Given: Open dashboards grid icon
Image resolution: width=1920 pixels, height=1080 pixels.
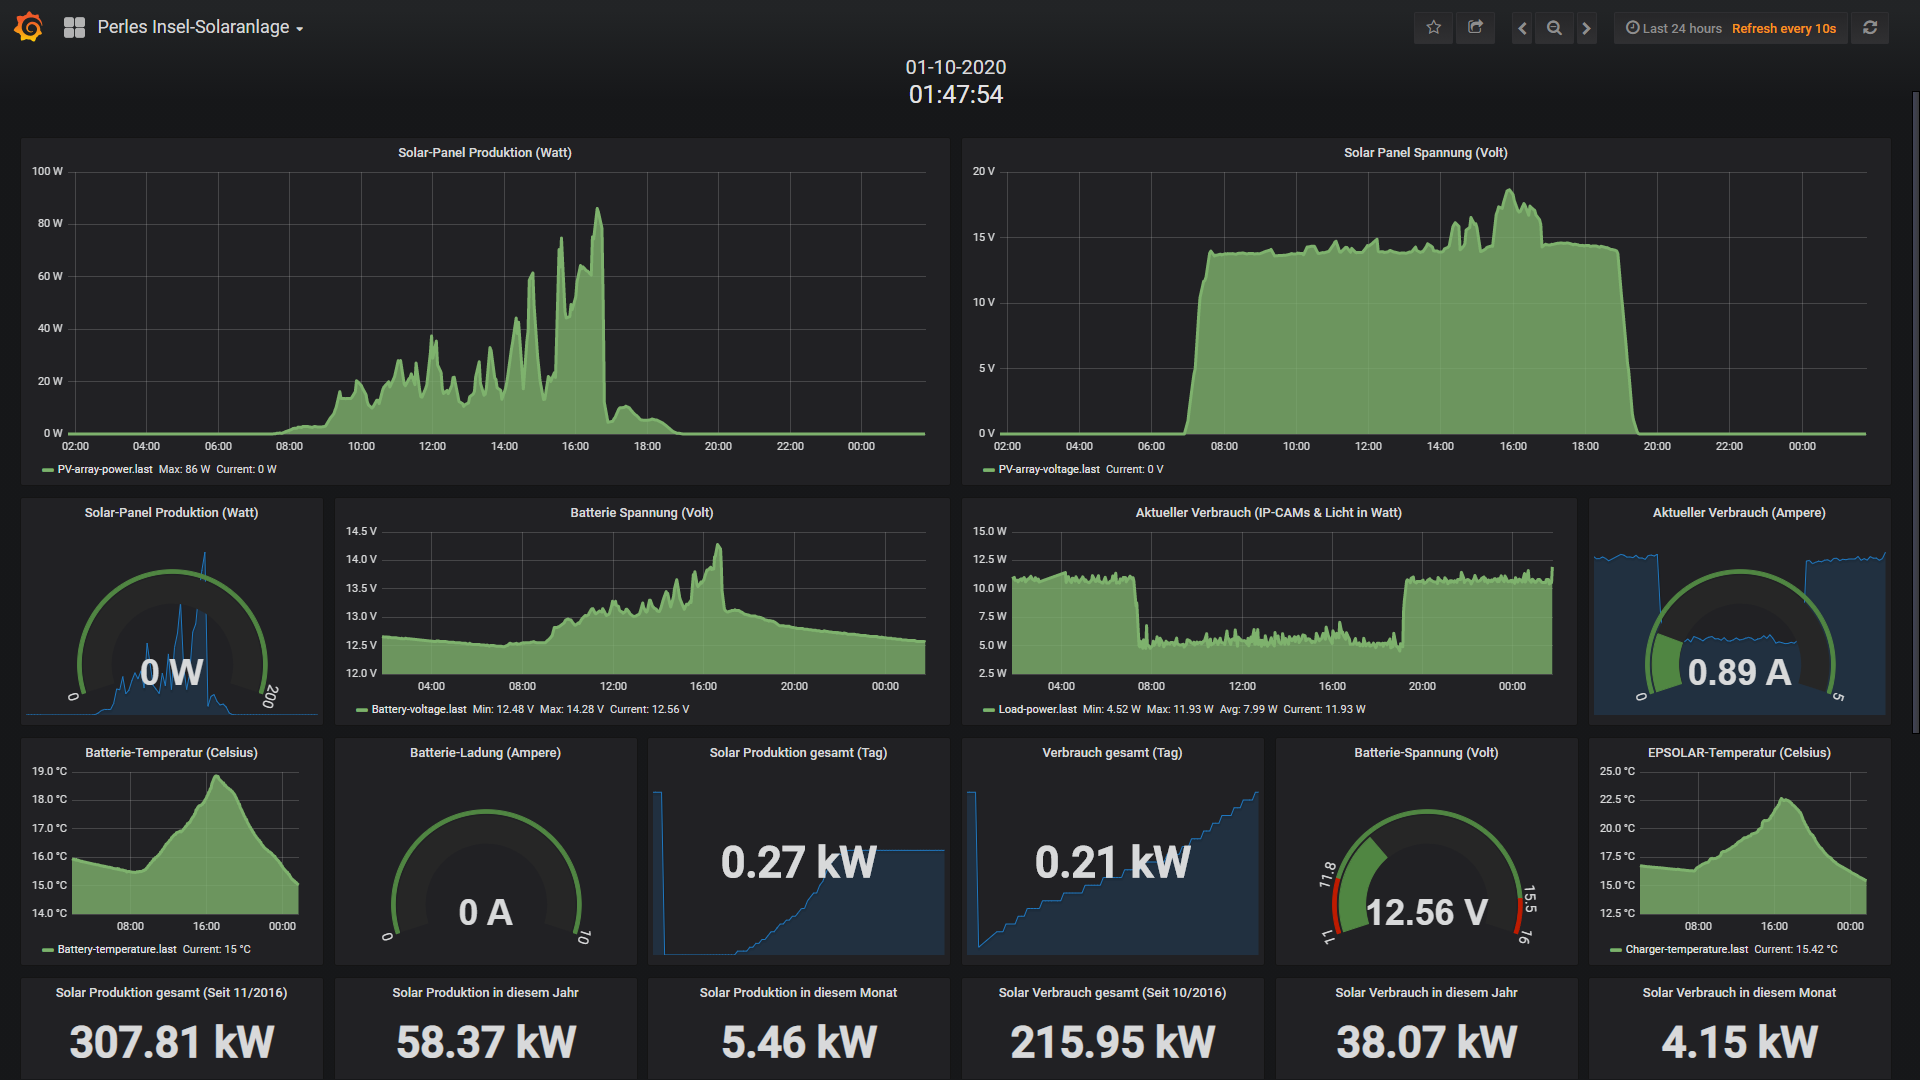Looking at the screenshot, I should (x=74, y=28).
